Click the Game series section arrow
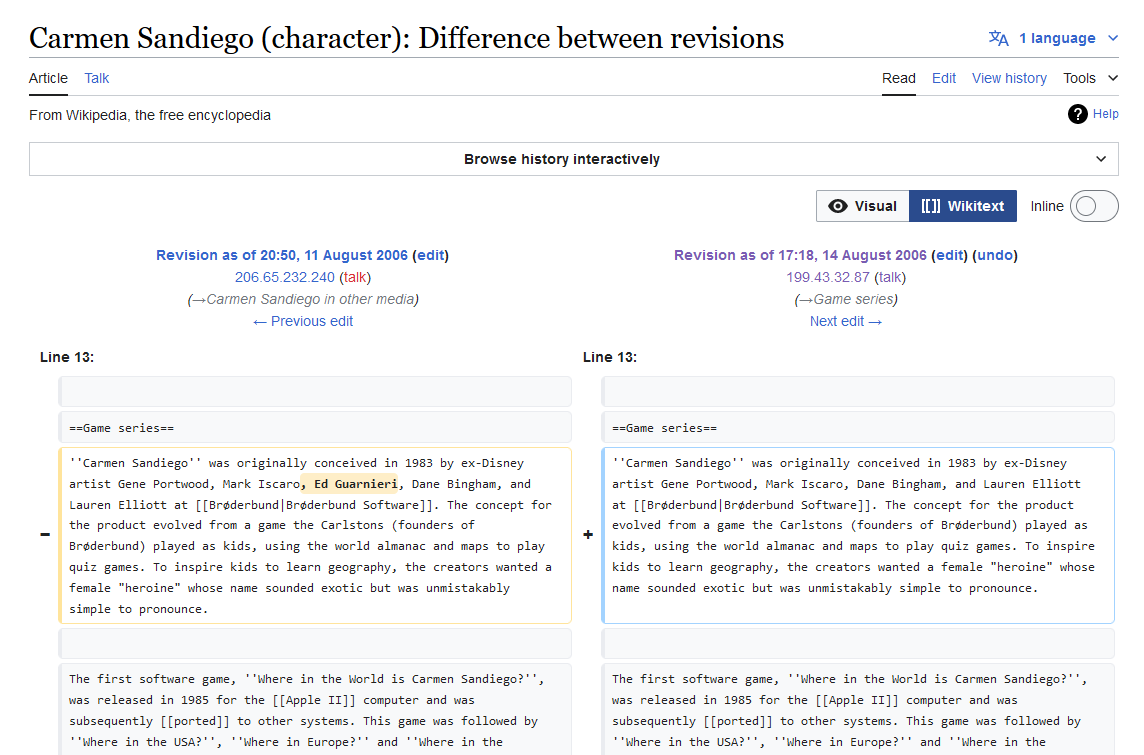Image resolution: width=1144 pixels, height=755 pixels. (x=805, y=299)
